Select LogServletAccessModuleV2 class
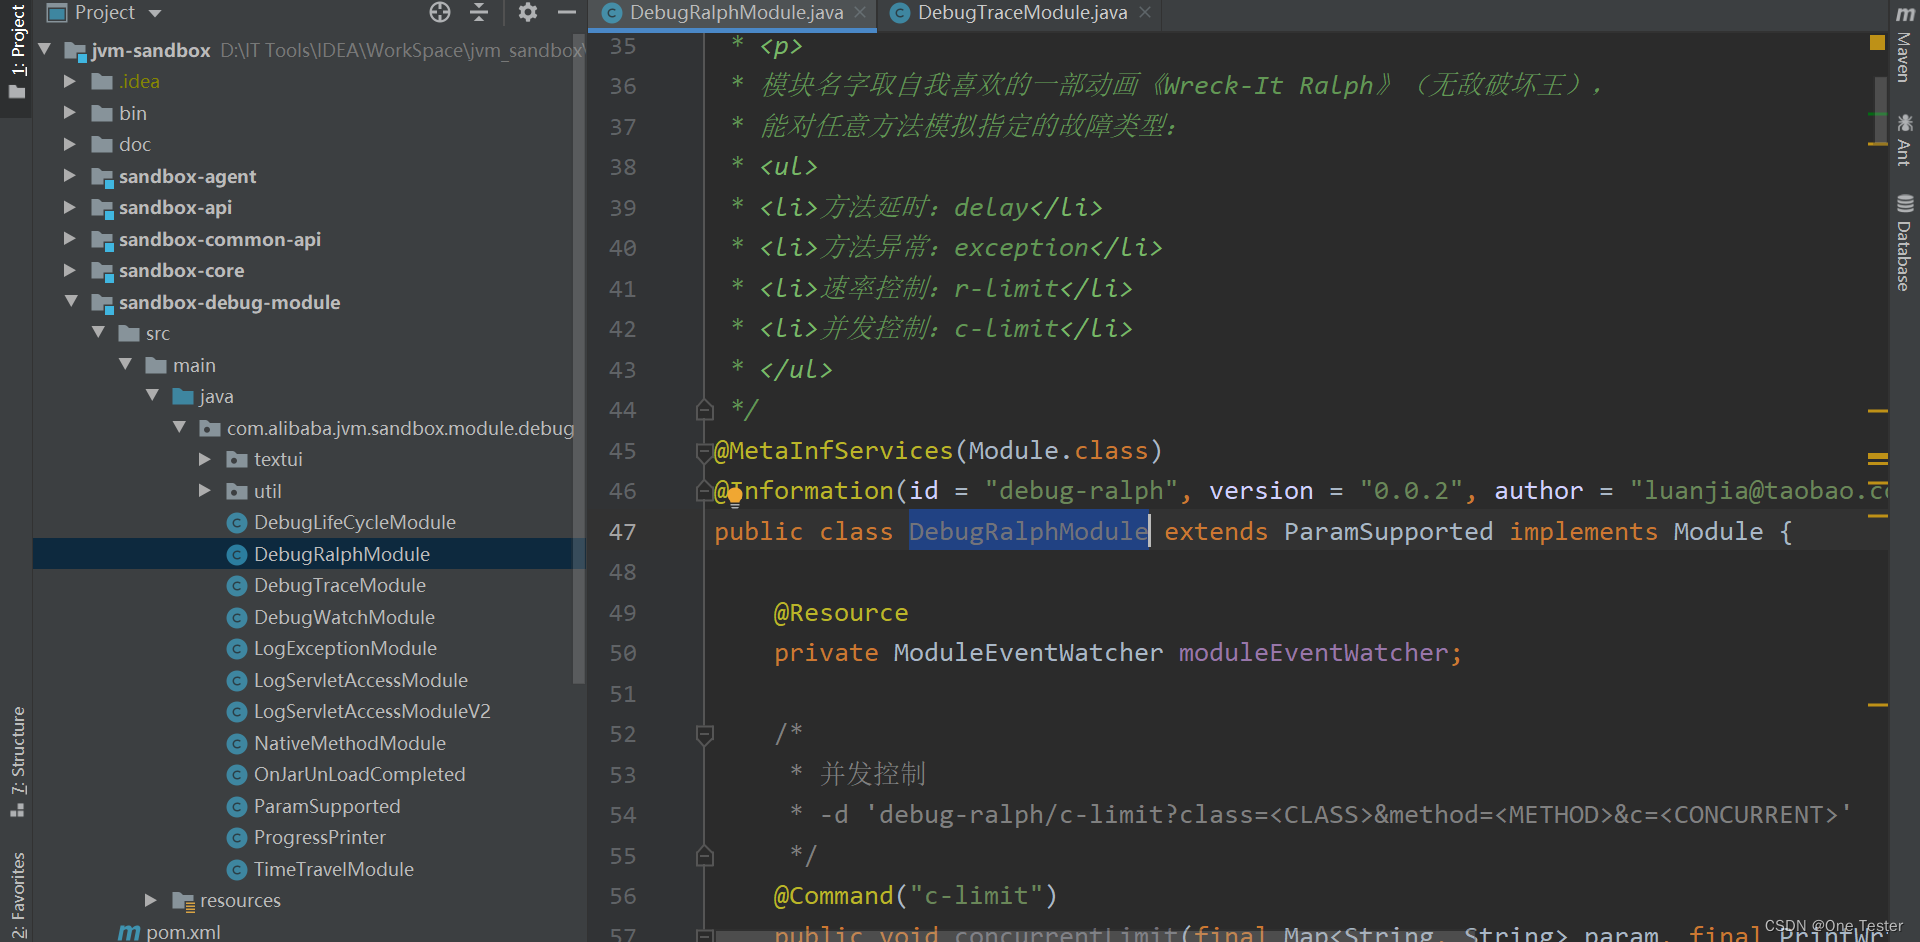Image resolution: width=1920 pixels, height=942 pixels. click(372, 711)
